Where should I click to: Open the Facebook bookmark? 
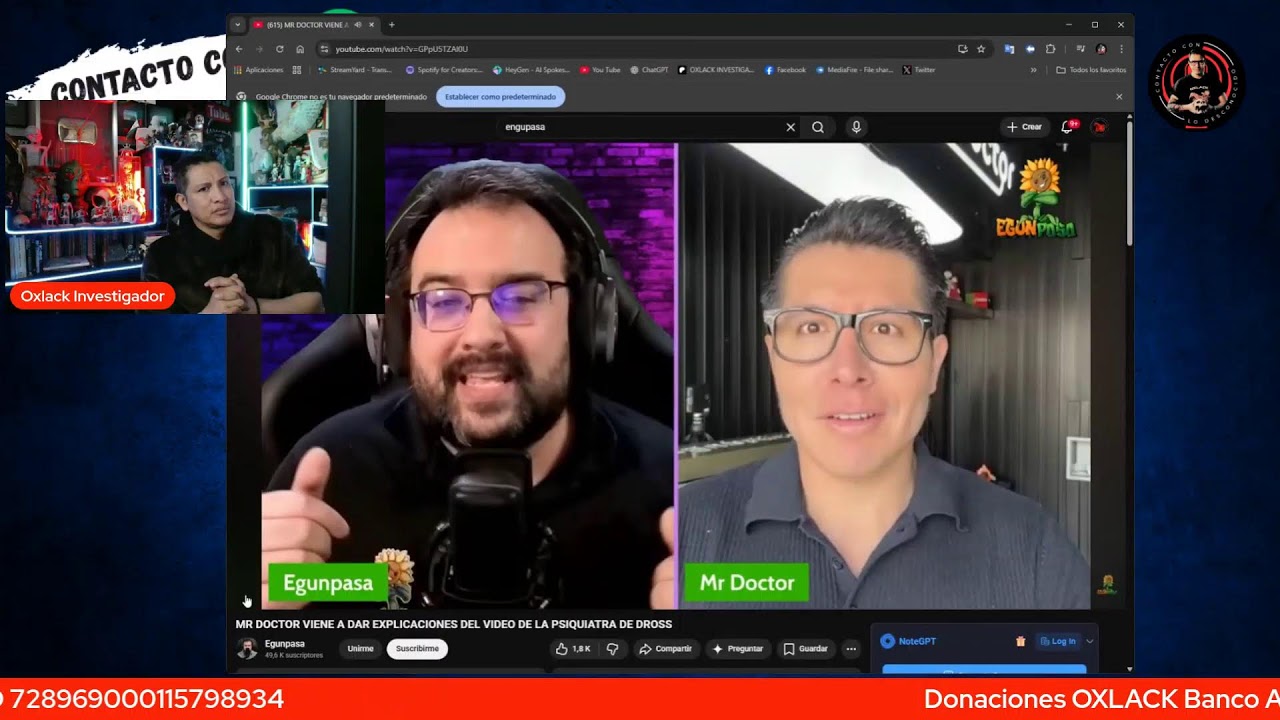pyautogui.click(x=785, y=70)
